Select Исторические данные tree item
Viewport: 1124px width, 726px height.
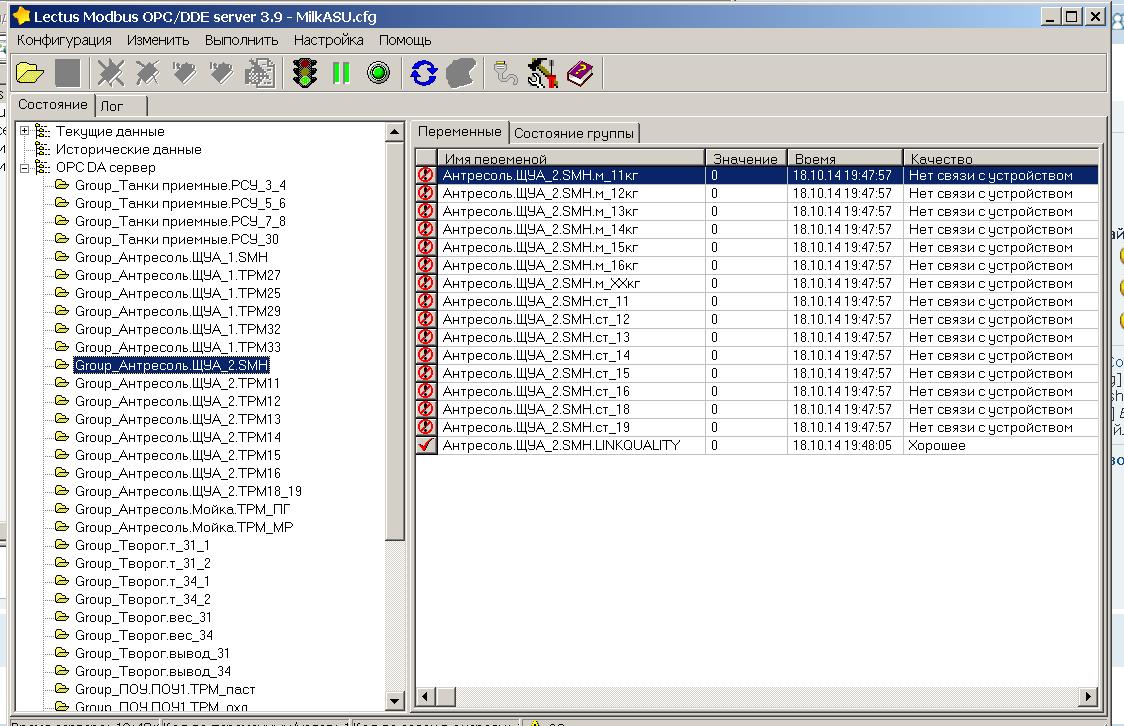coord(128,149)
